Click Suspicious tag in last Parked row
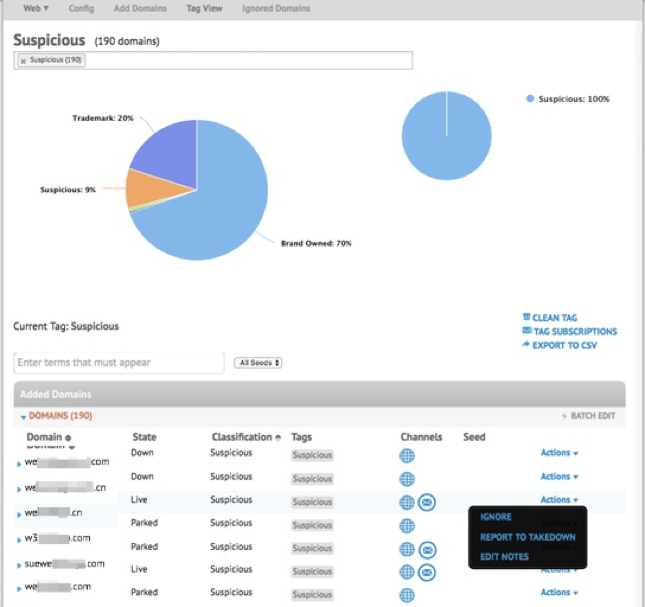645x607 pixels. pos(312,595)
